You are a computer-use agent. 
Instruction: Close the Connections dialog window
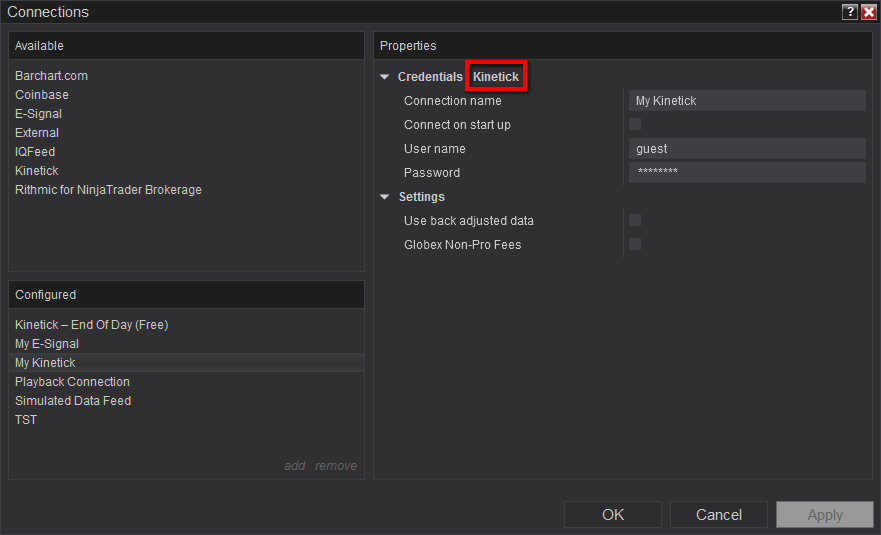868,12
